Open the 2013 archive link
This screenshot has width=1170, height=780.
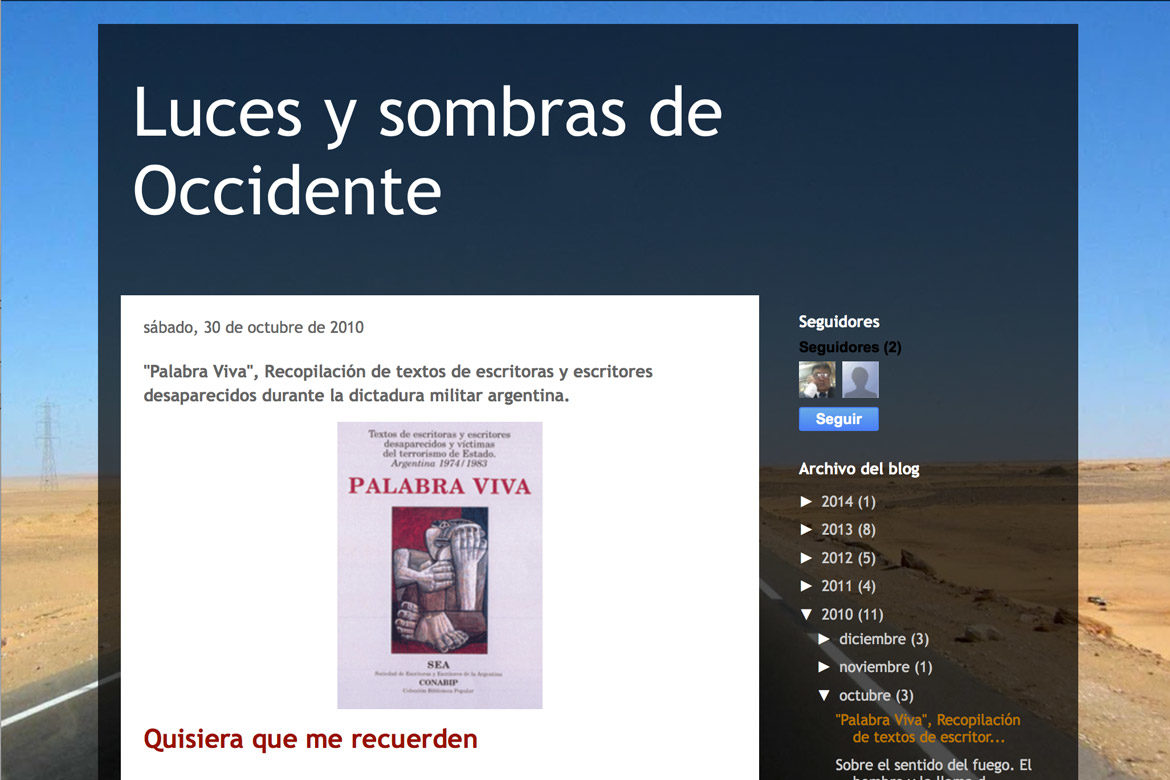837,530
